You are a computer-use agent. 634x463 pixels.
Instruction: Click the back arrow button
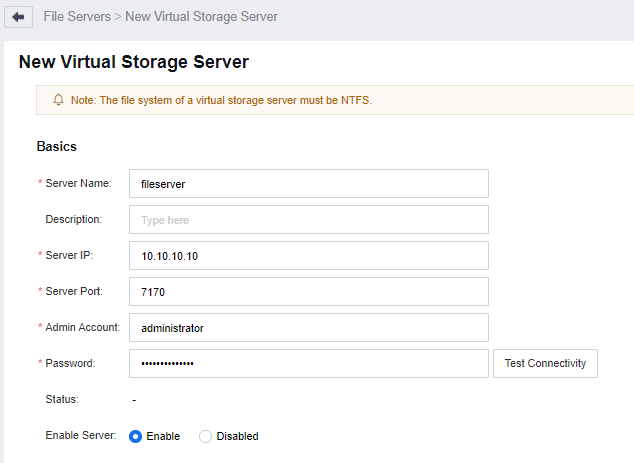pyautogui.click(x=17, y=18)
